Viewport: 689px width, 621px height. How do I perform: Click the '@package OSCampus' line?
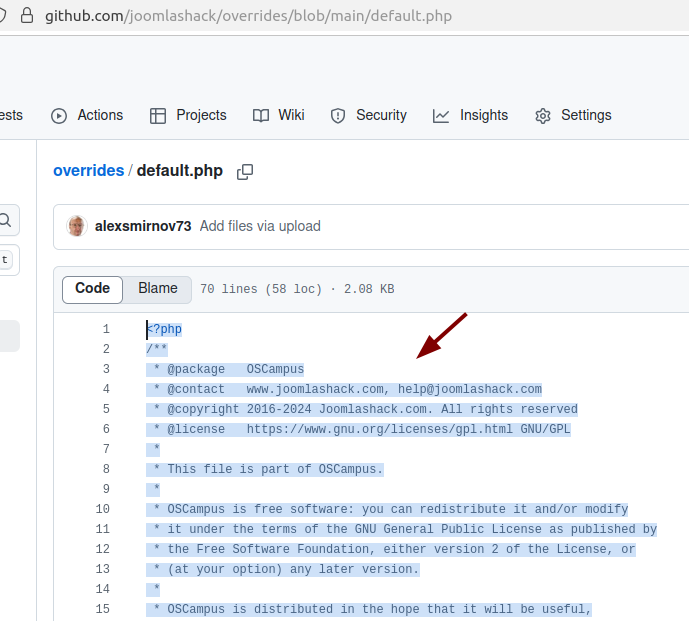click(225, 369)
